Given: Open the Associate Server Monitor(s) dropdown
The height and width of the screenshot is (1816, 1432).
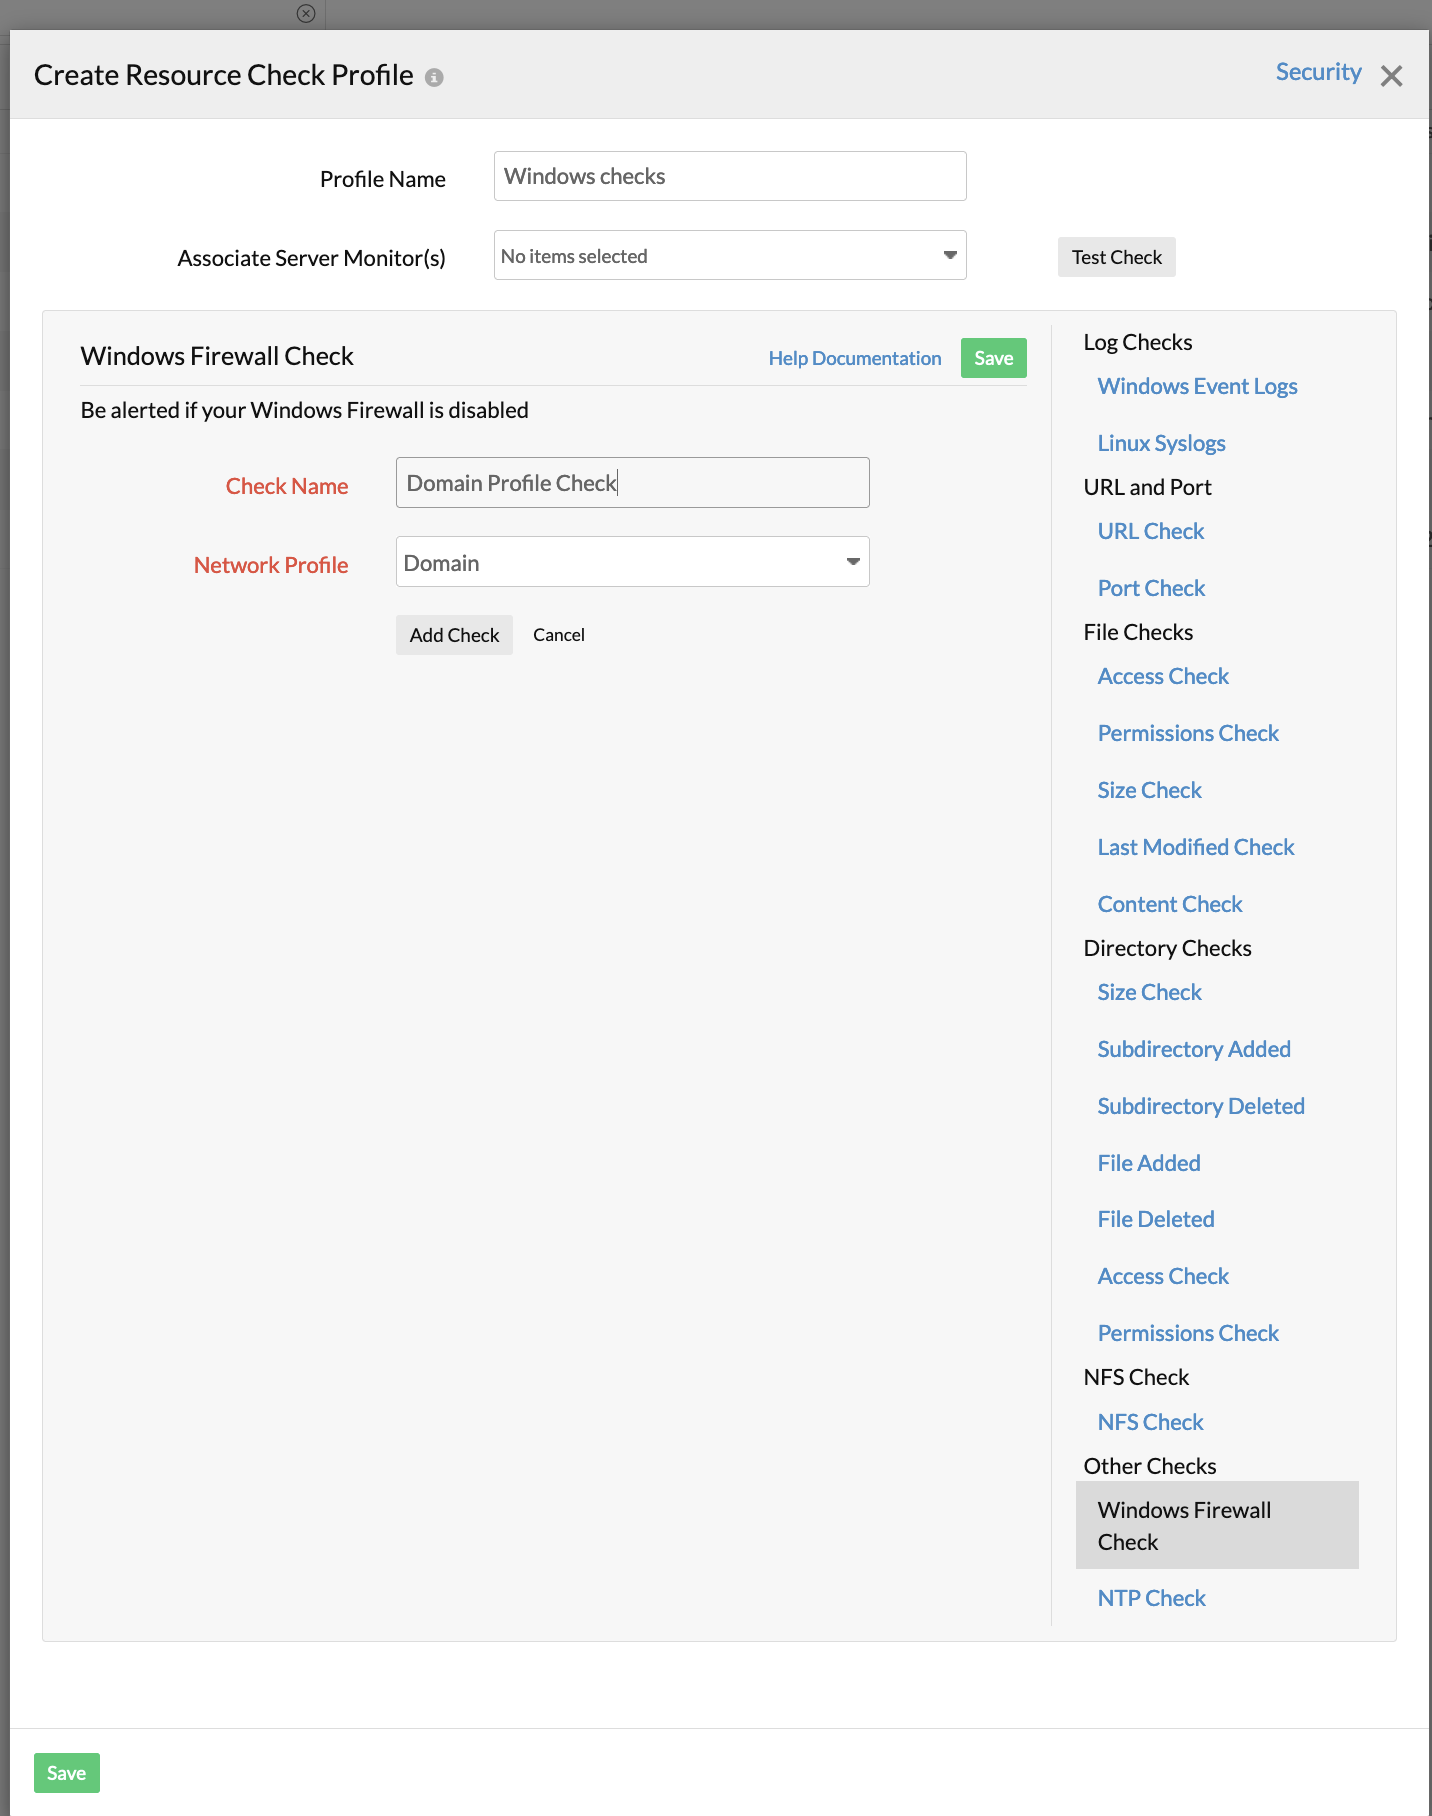Looking at the screenshot, I should tap(729, 256).
